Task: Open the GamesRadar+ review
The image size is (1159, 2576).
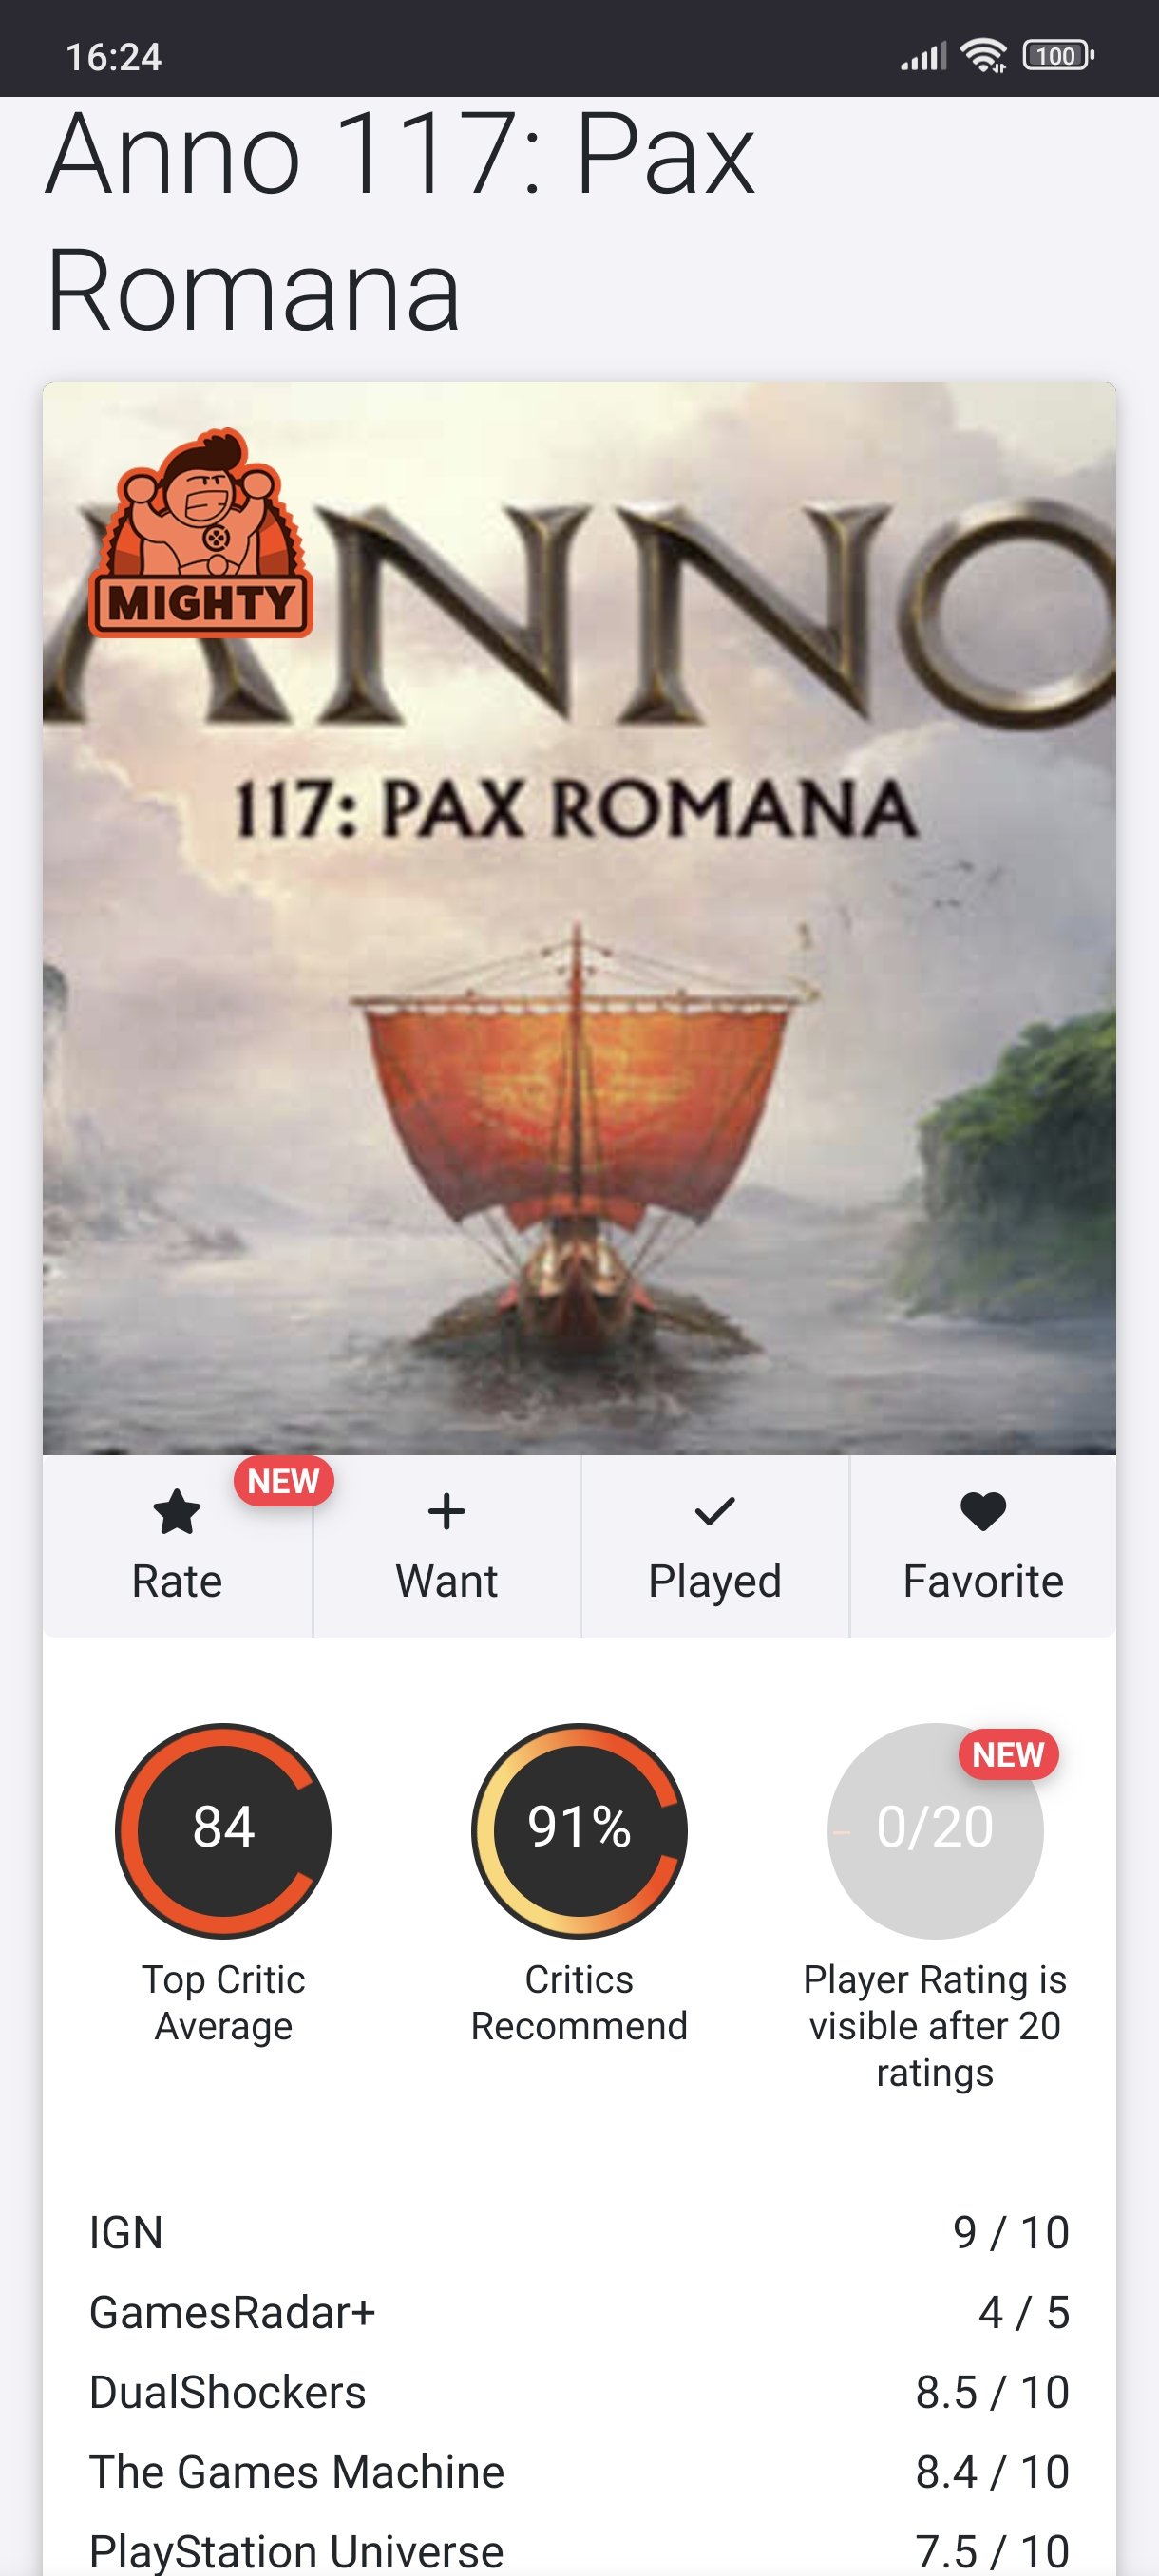Action: [579, 2312]
